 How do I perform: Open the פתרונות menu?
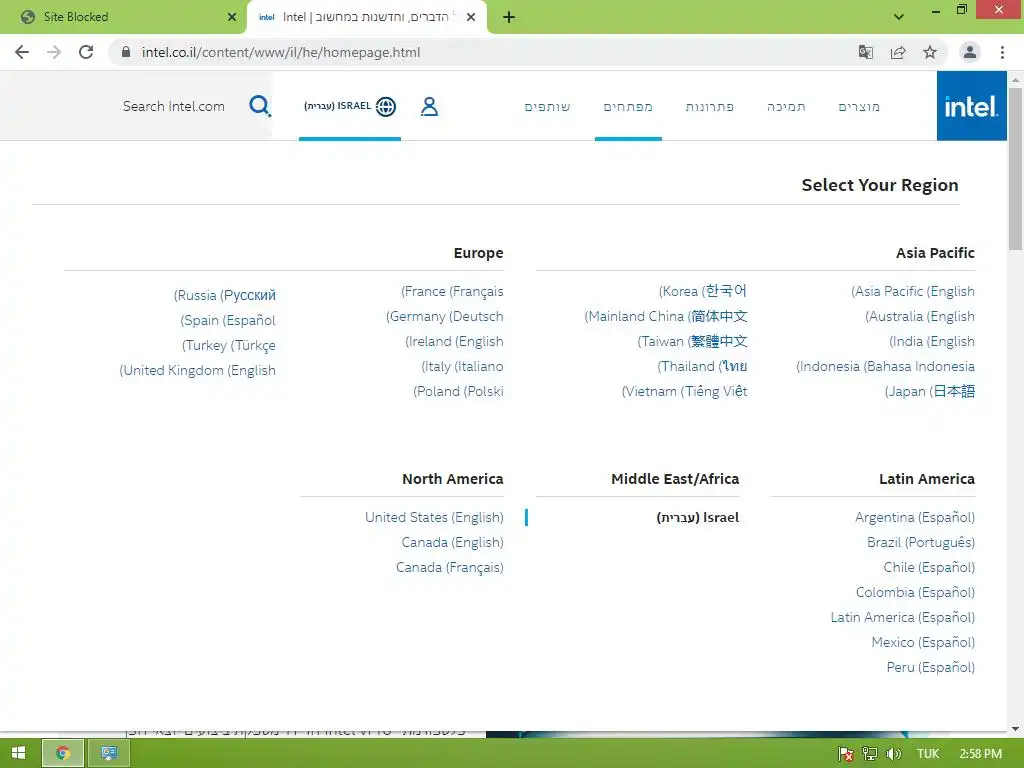pyautogui.click(x=710, y=106)
